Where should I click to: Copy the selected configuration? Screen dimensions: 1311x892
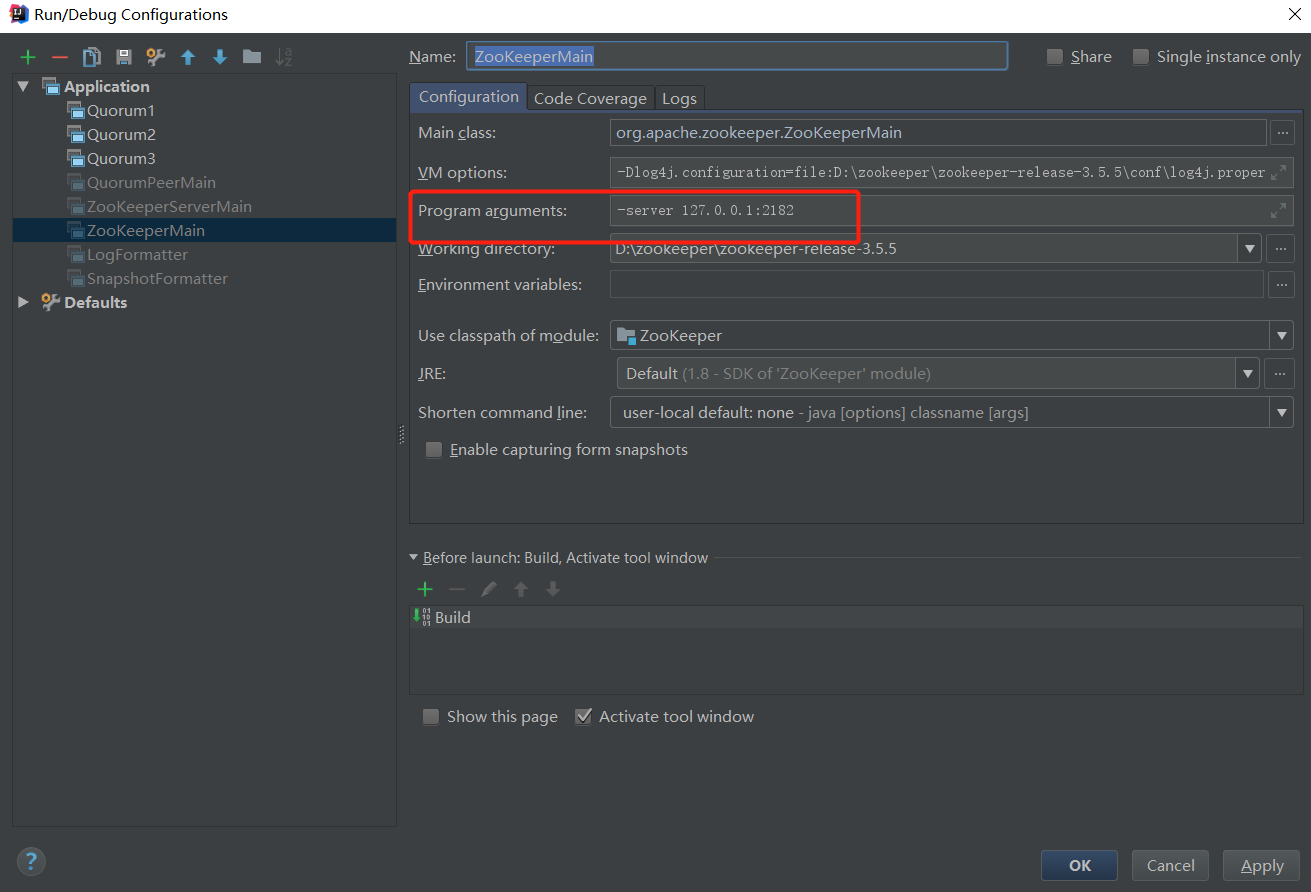tap(92, 57)
